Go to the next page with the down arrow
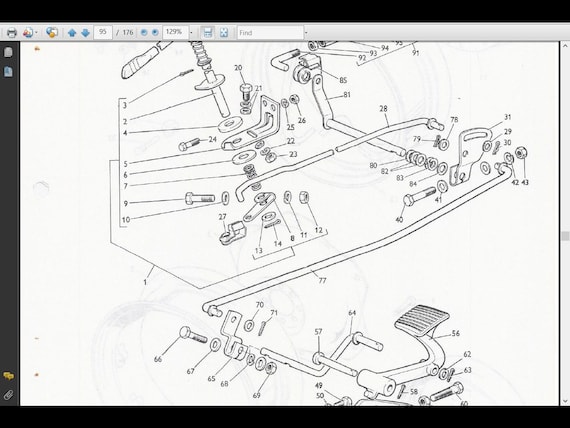The width and height of the screenshot is (570, 428). [x=85, y=32]
